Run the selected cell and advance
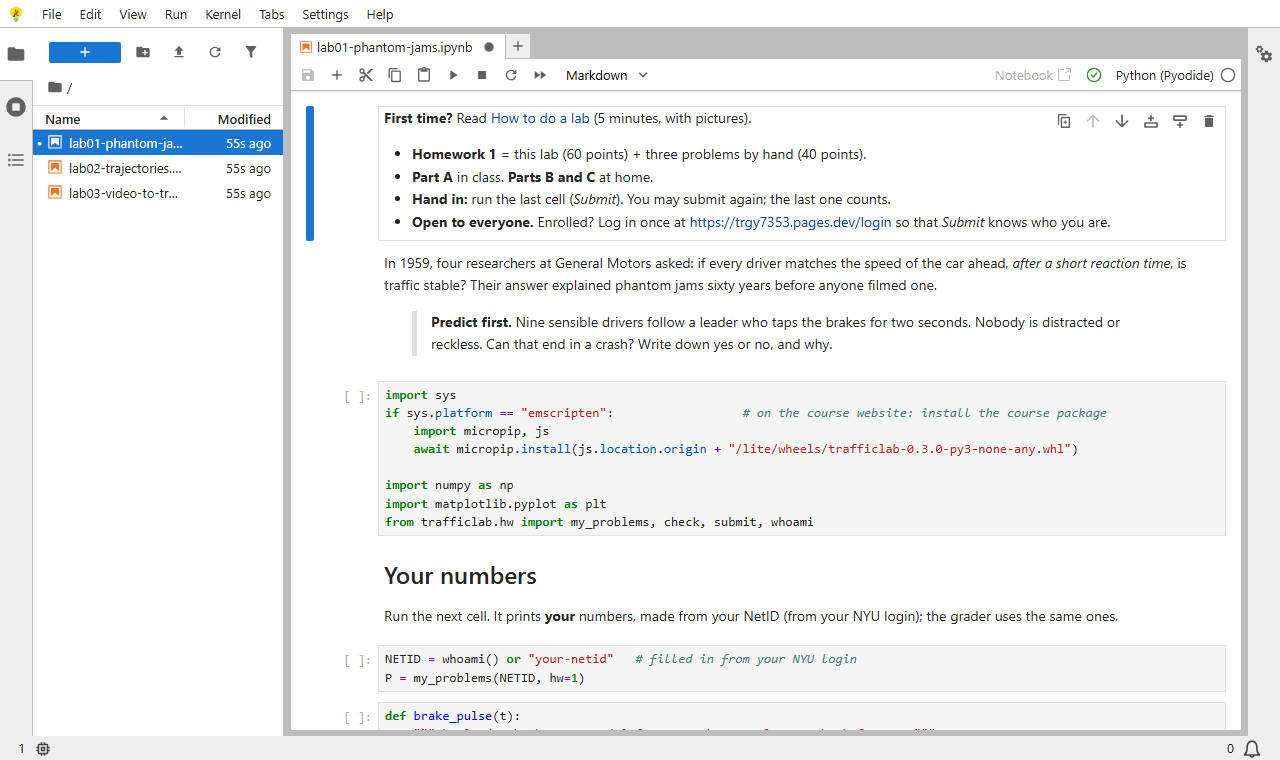 453,75
